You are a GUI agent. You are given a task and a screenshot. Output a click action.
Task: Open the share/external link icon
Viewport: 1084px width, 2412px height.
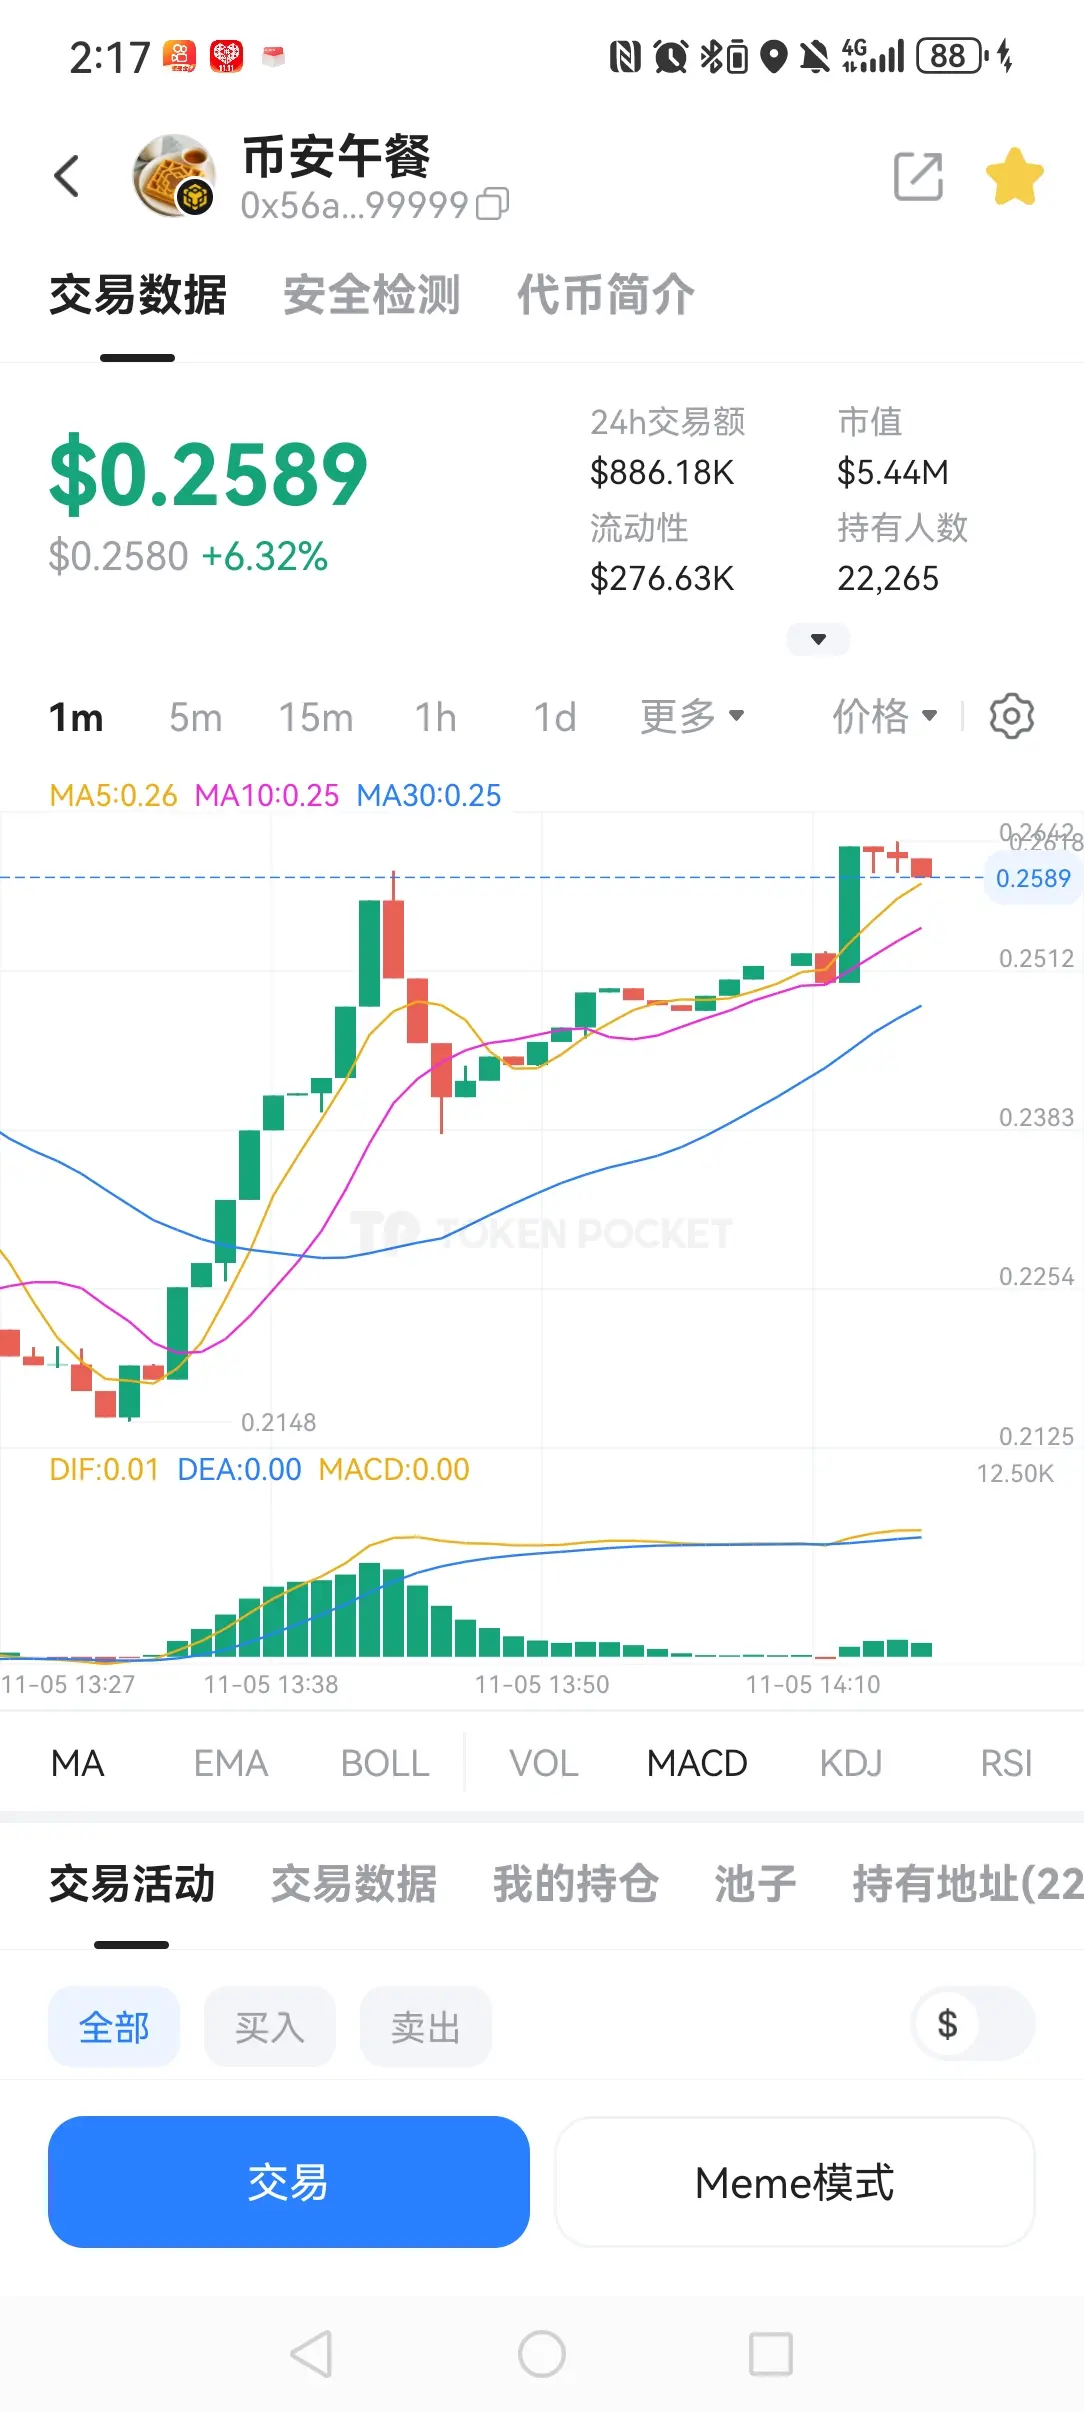(x=918, y=177)
